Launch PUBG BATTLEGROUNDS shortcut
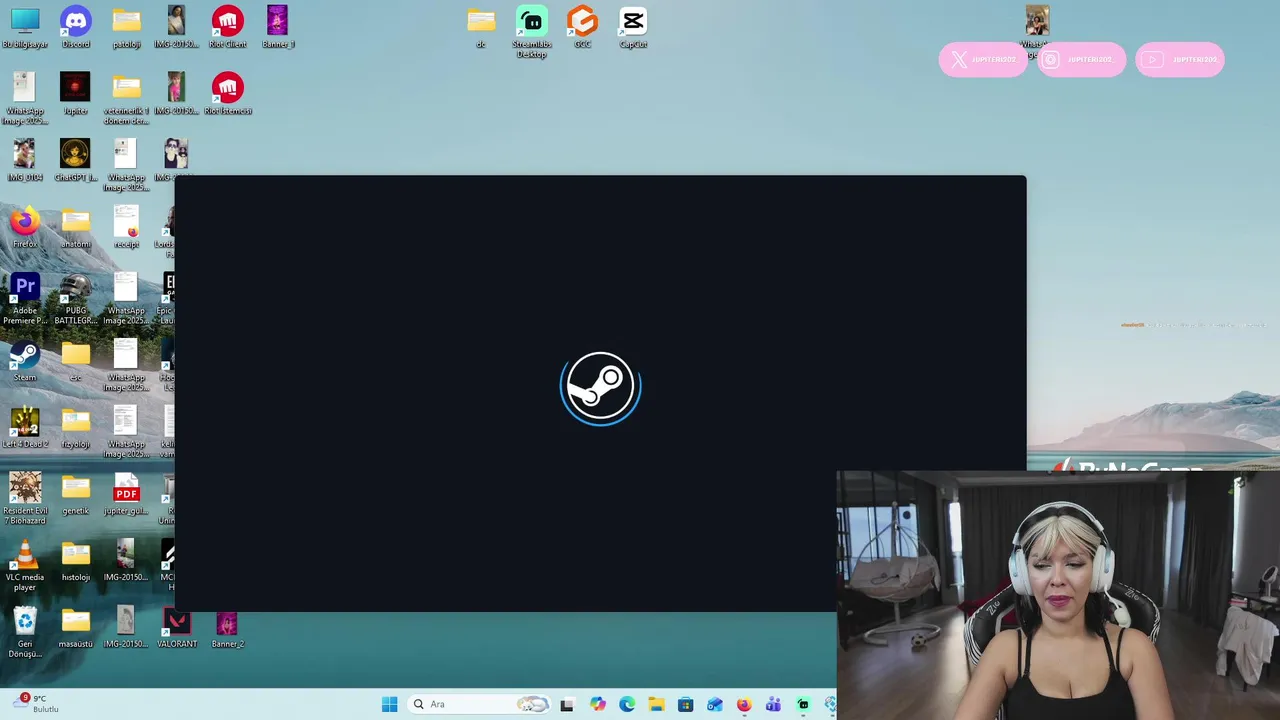This screenshot has height=720, width=1280. tap(75, 299)
